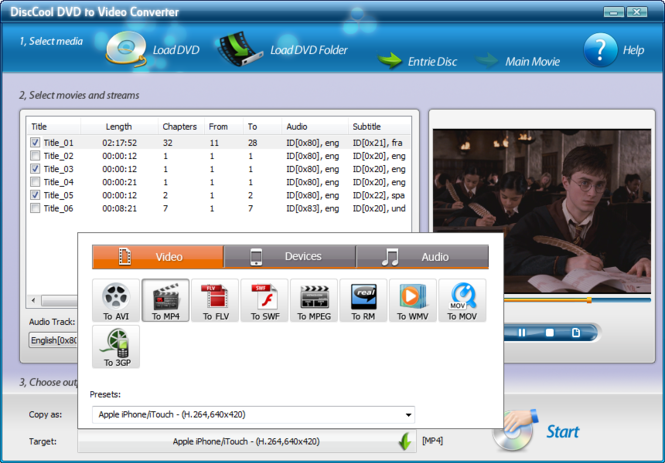Open Help via the question mark icon

tap(601, 50)
